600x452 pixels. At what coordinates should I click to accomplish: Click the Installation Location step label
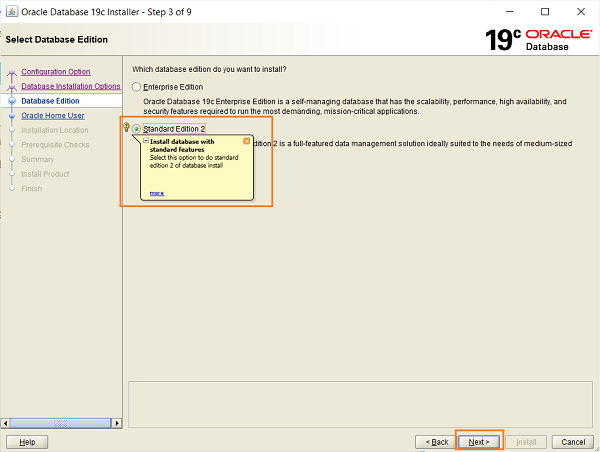pos(55,130)
